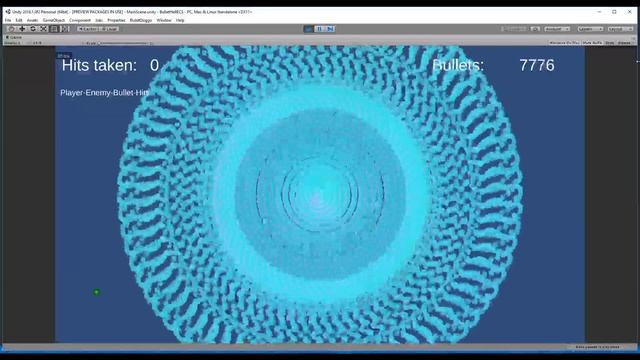Image resolution: width=640 pixels, height=360 pixels.
Task: Open the Edit menu
Action: click(19, 20)
